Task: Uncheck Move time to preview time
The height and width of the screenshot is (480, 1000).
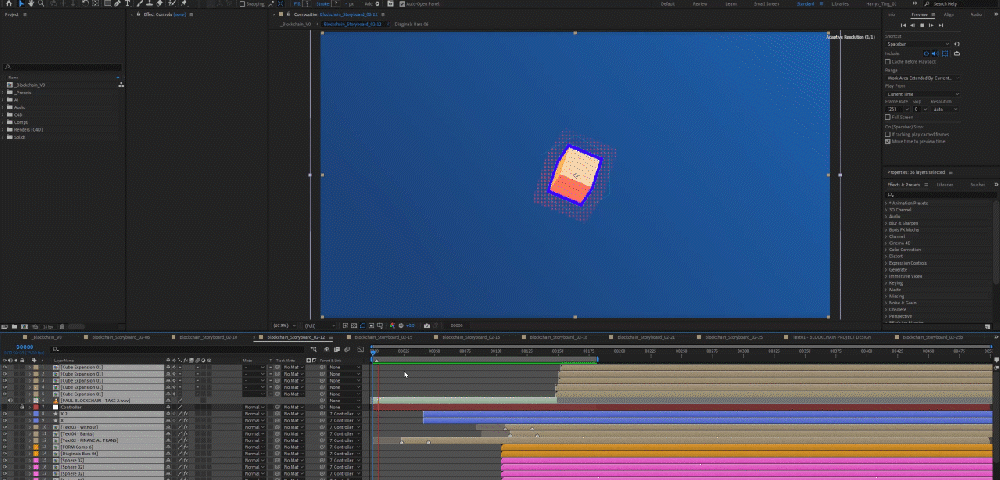Action: click(888, 140)
